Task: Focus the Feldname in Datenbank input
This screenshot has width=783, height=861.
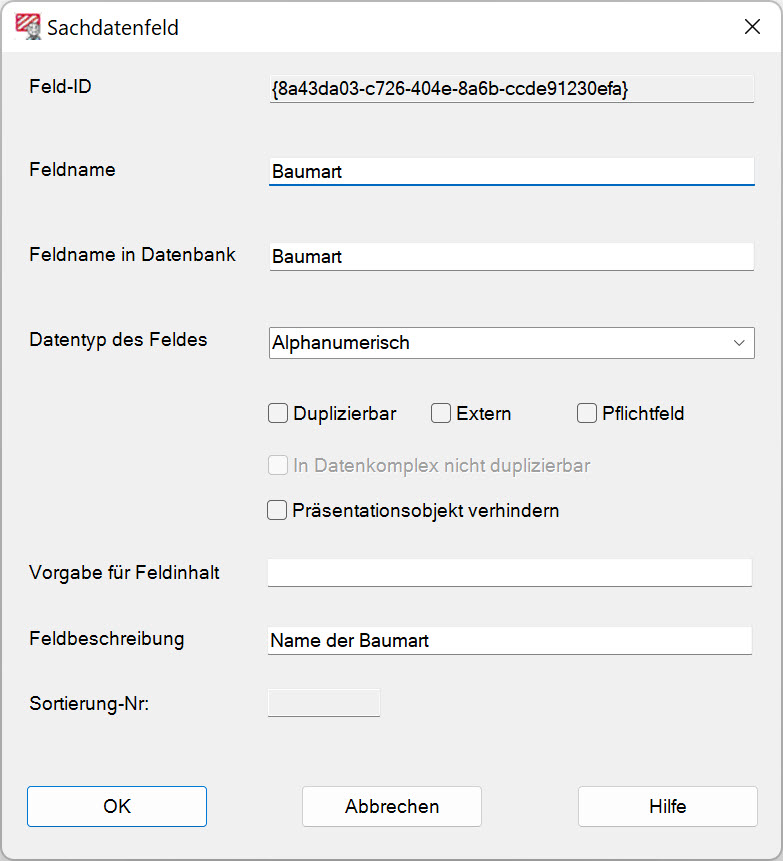Action: click(510, 257)
